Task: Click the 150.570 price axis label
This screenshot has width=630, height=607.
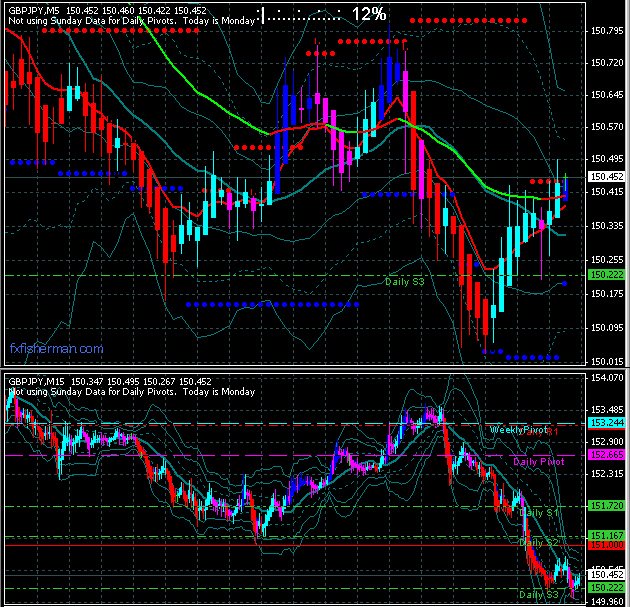Action: (607, 127)
